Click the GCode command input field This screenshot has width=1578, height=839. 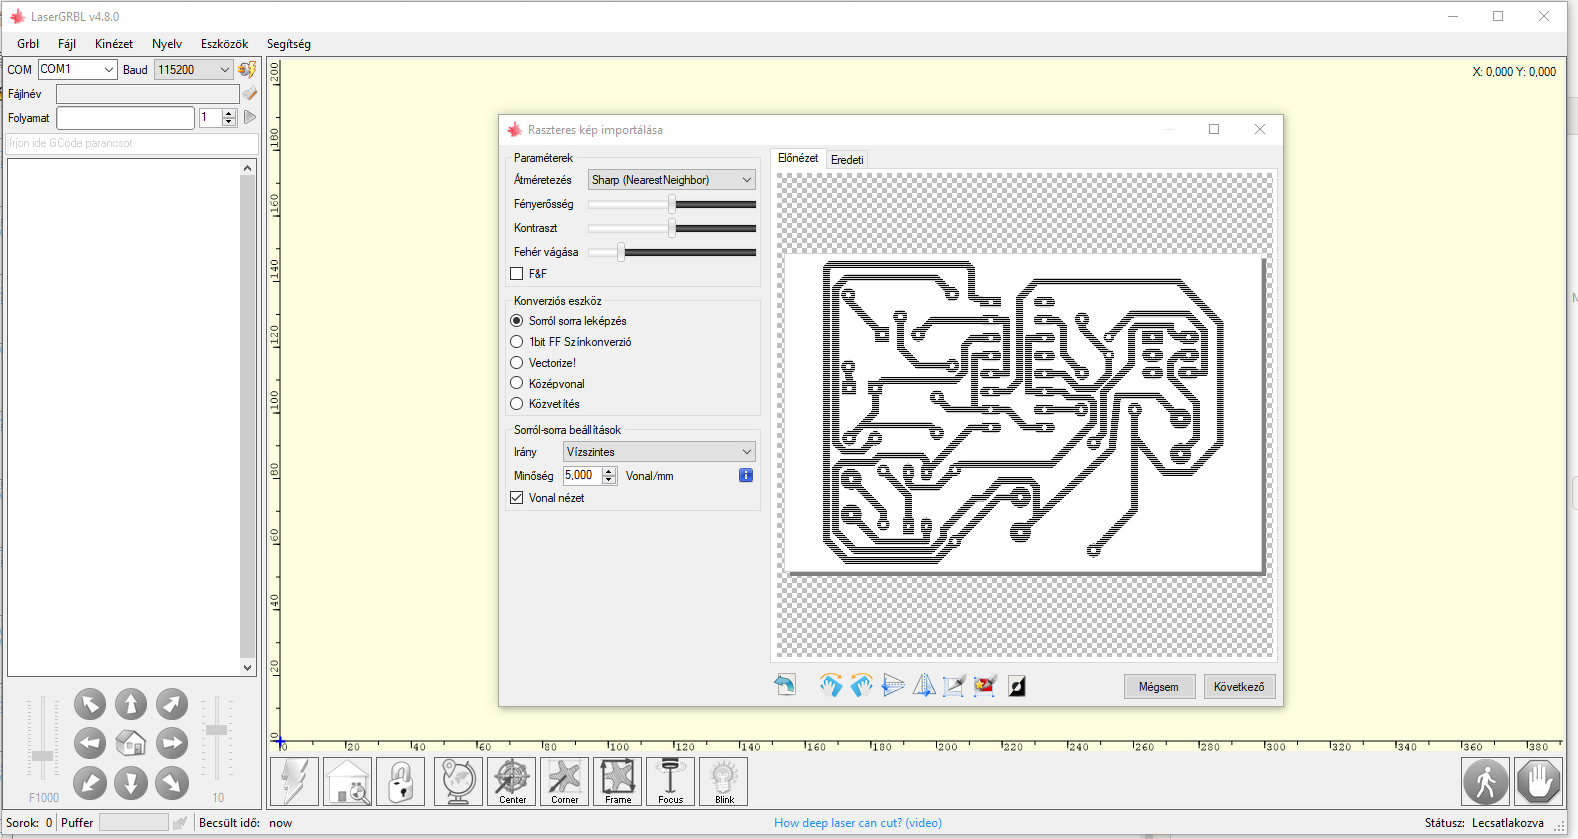tap(132, 143)
